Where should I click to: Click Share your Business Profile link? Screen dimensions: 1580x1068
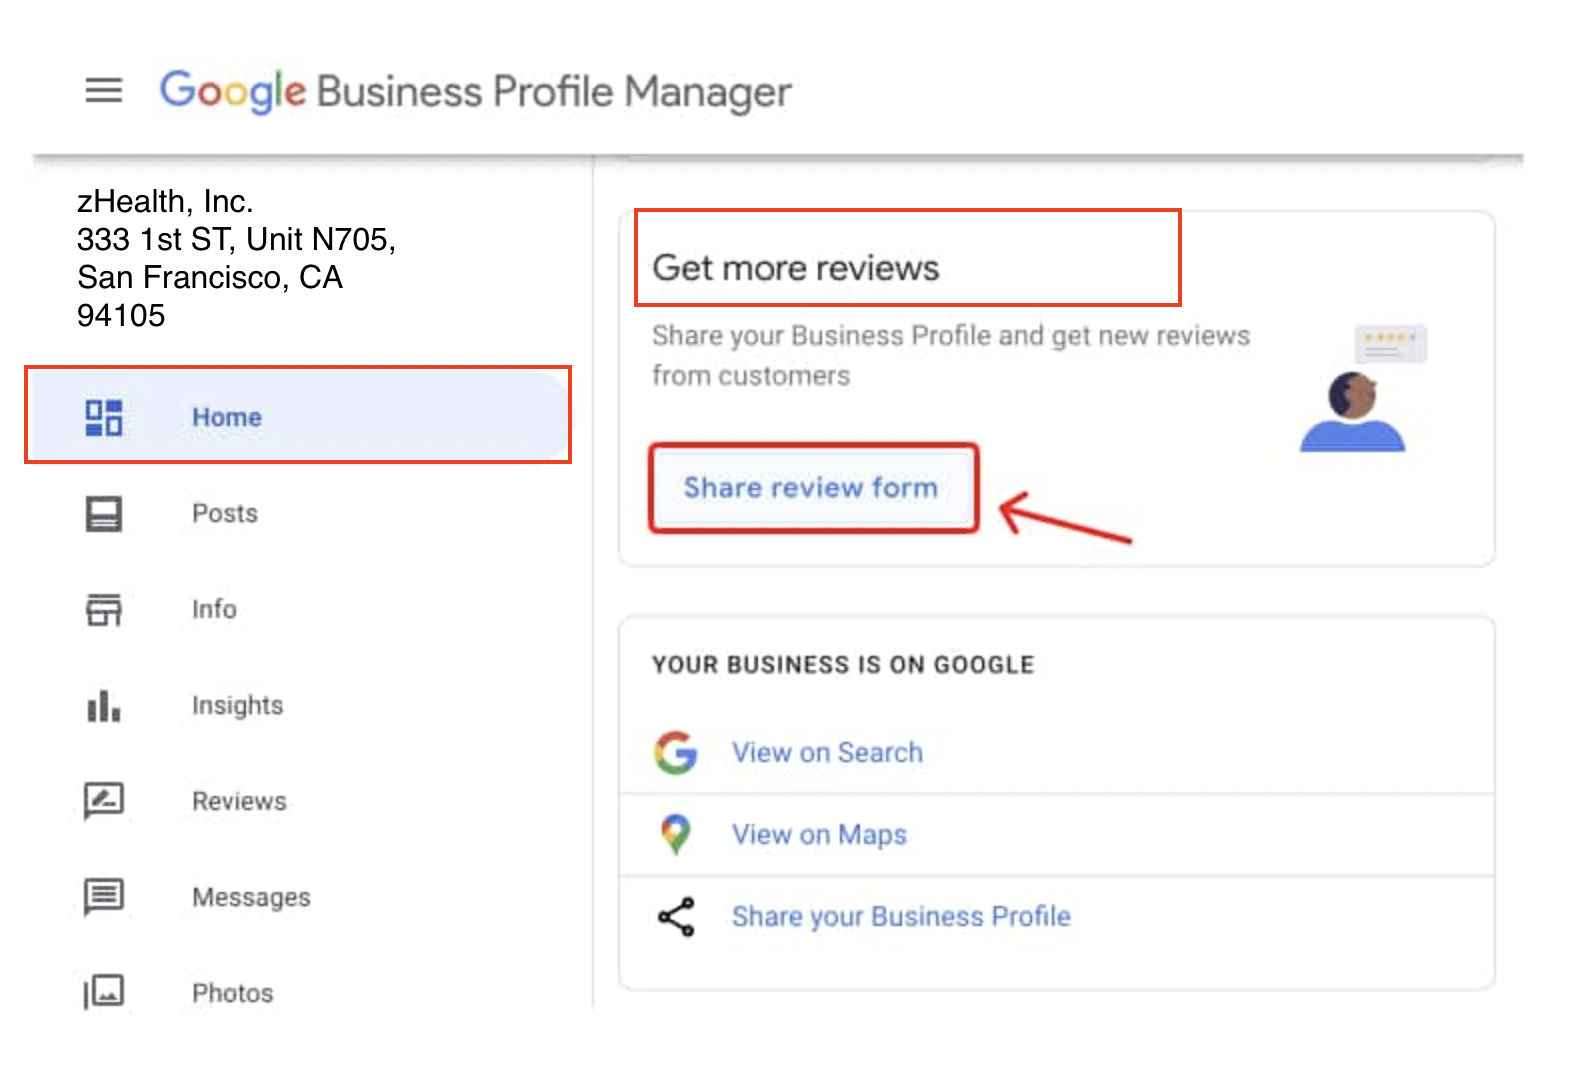pyautogui.click(x=902, y=917)
